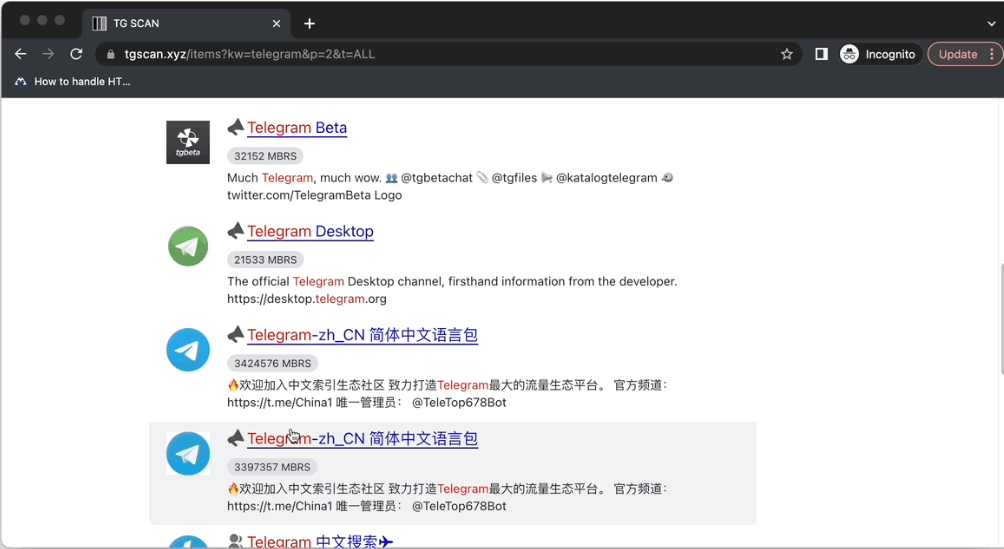1004x549 pixels.
Task: Click the Update button
Action: 957,54
